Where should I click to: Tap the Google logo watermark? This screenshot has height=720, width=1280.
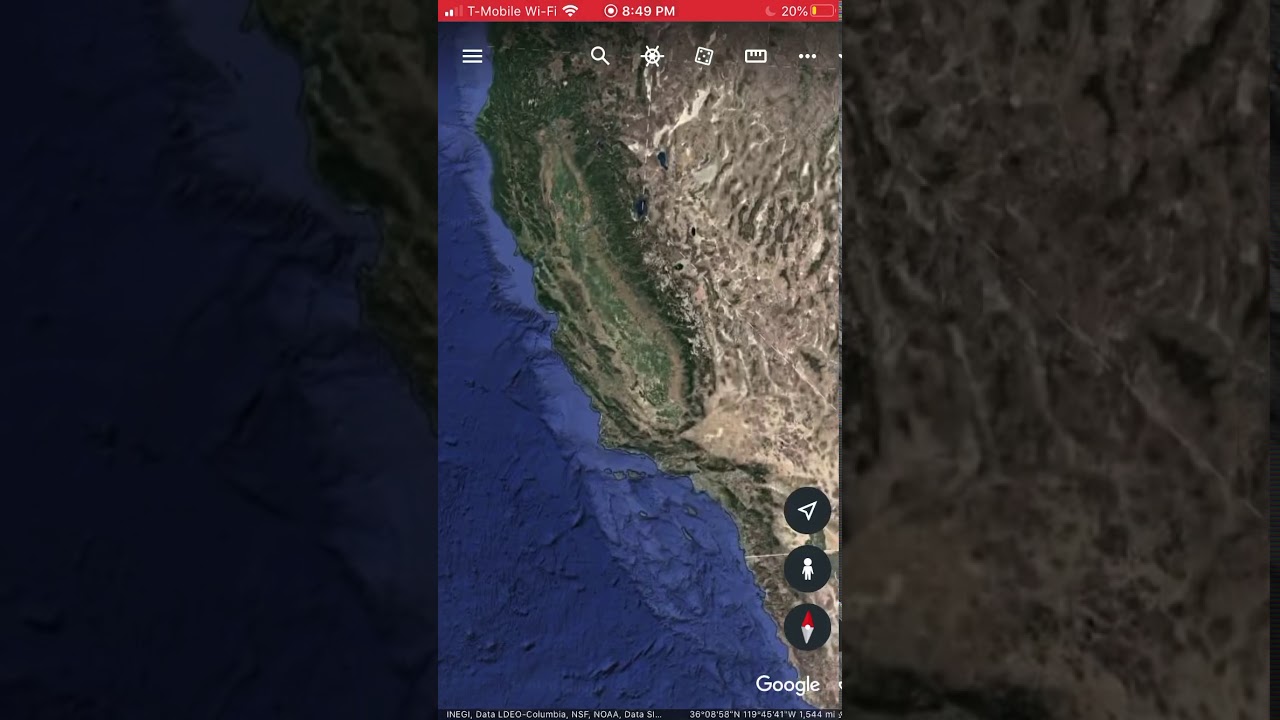(788, 685)
